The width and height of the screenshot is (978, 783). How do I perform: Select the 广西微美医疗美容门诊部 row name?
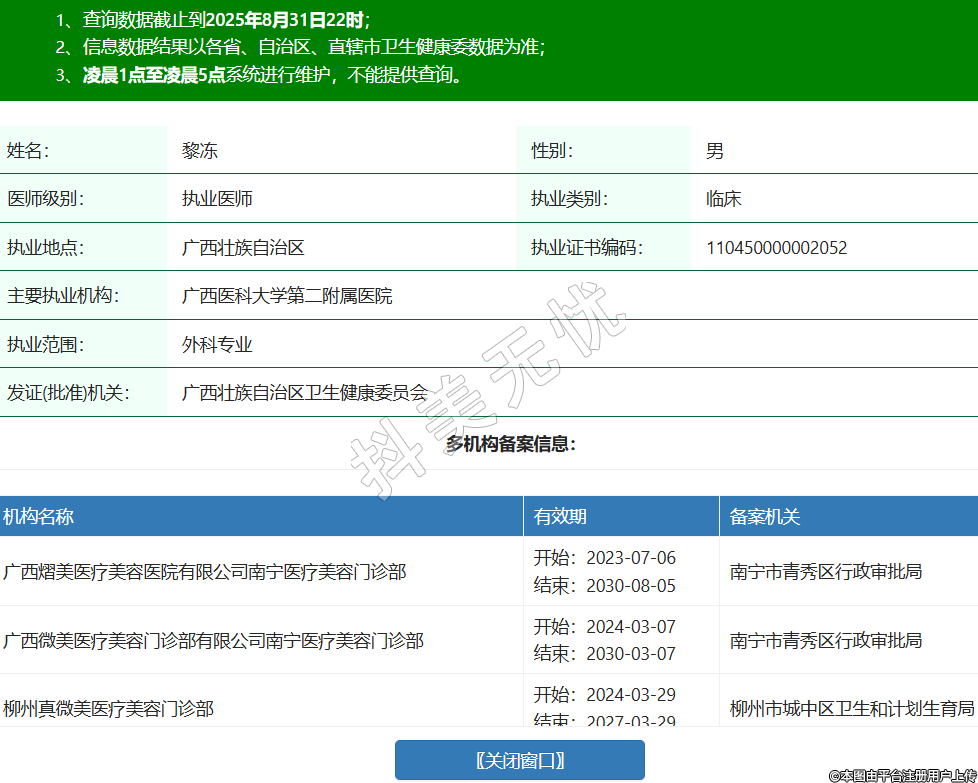[x=213, y=640]
